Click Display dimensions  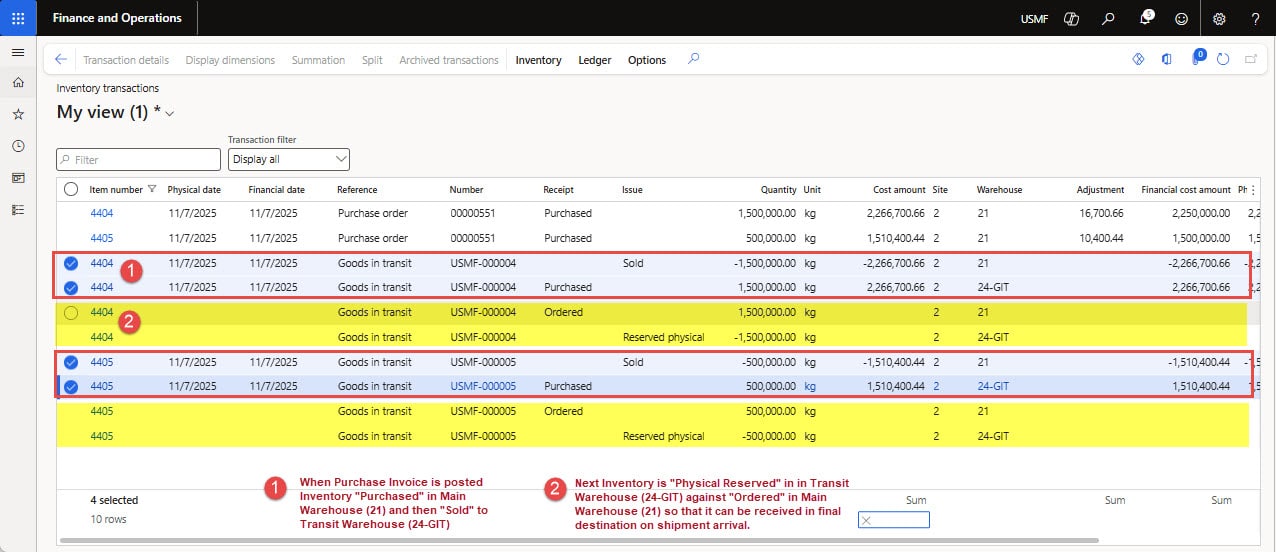coord(230,60)
